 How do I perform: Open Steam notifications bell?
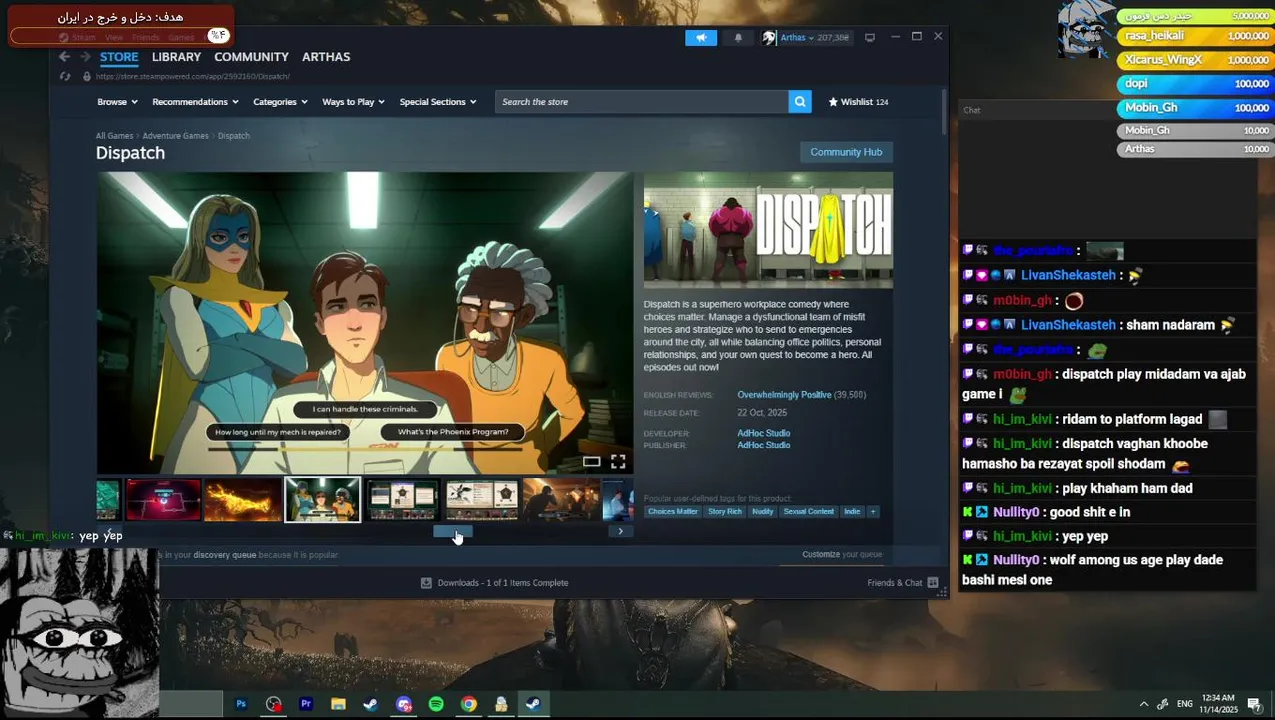[738, 37]
